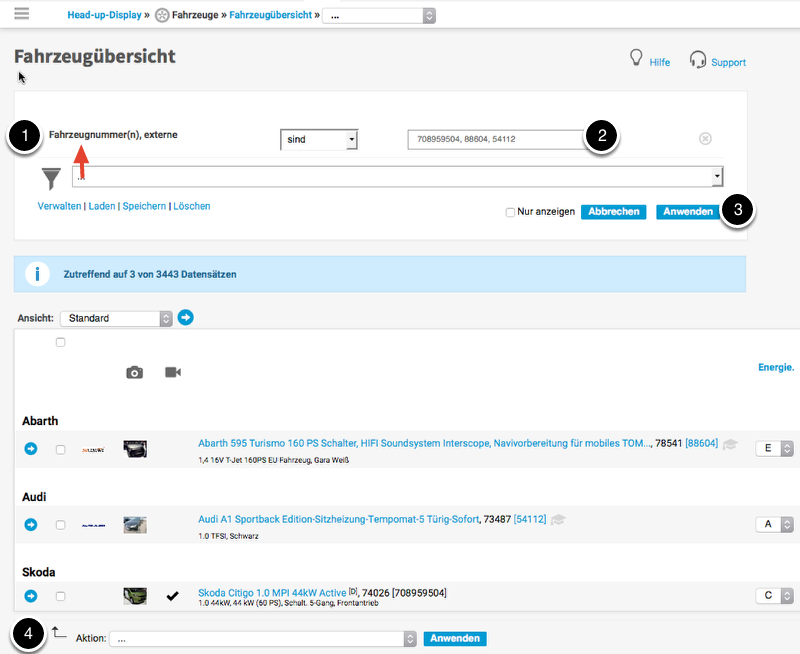Open the Aktion dropdown at bottom
This screenshot has width=800, height=654.
click(x=262, y=638)
